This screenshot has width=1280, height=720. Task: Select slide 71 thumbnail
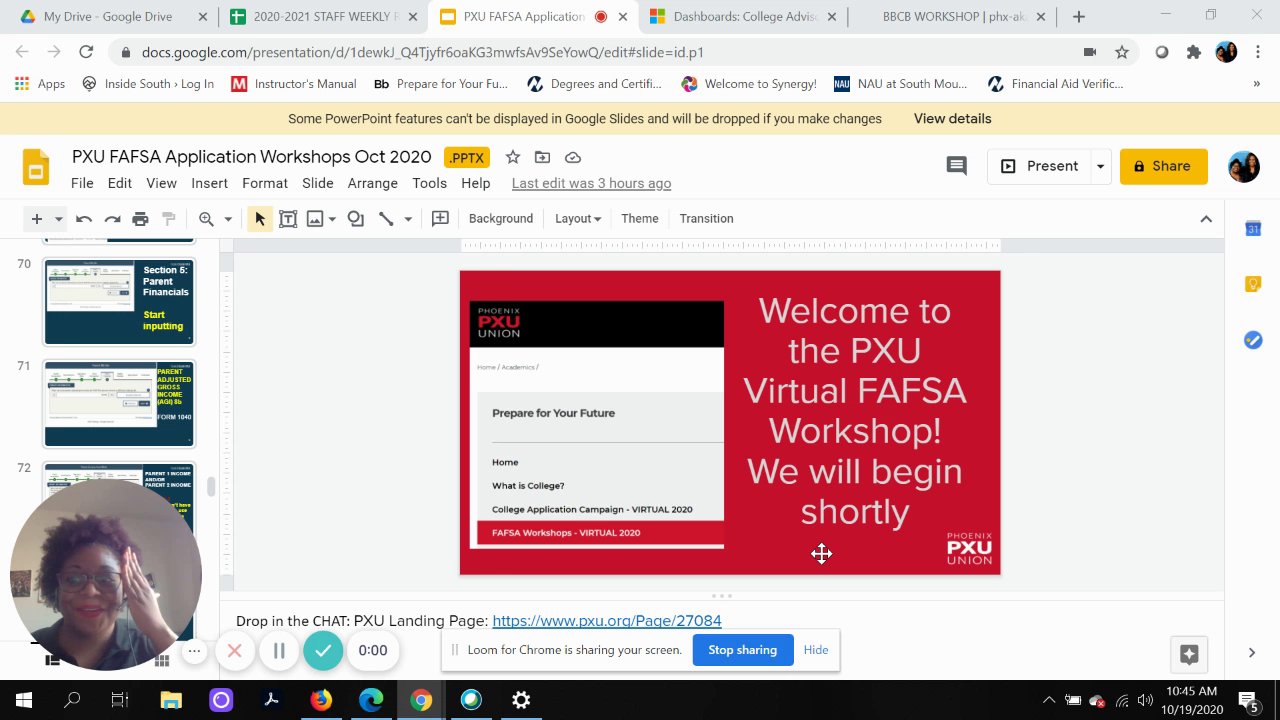pos(119,403)
